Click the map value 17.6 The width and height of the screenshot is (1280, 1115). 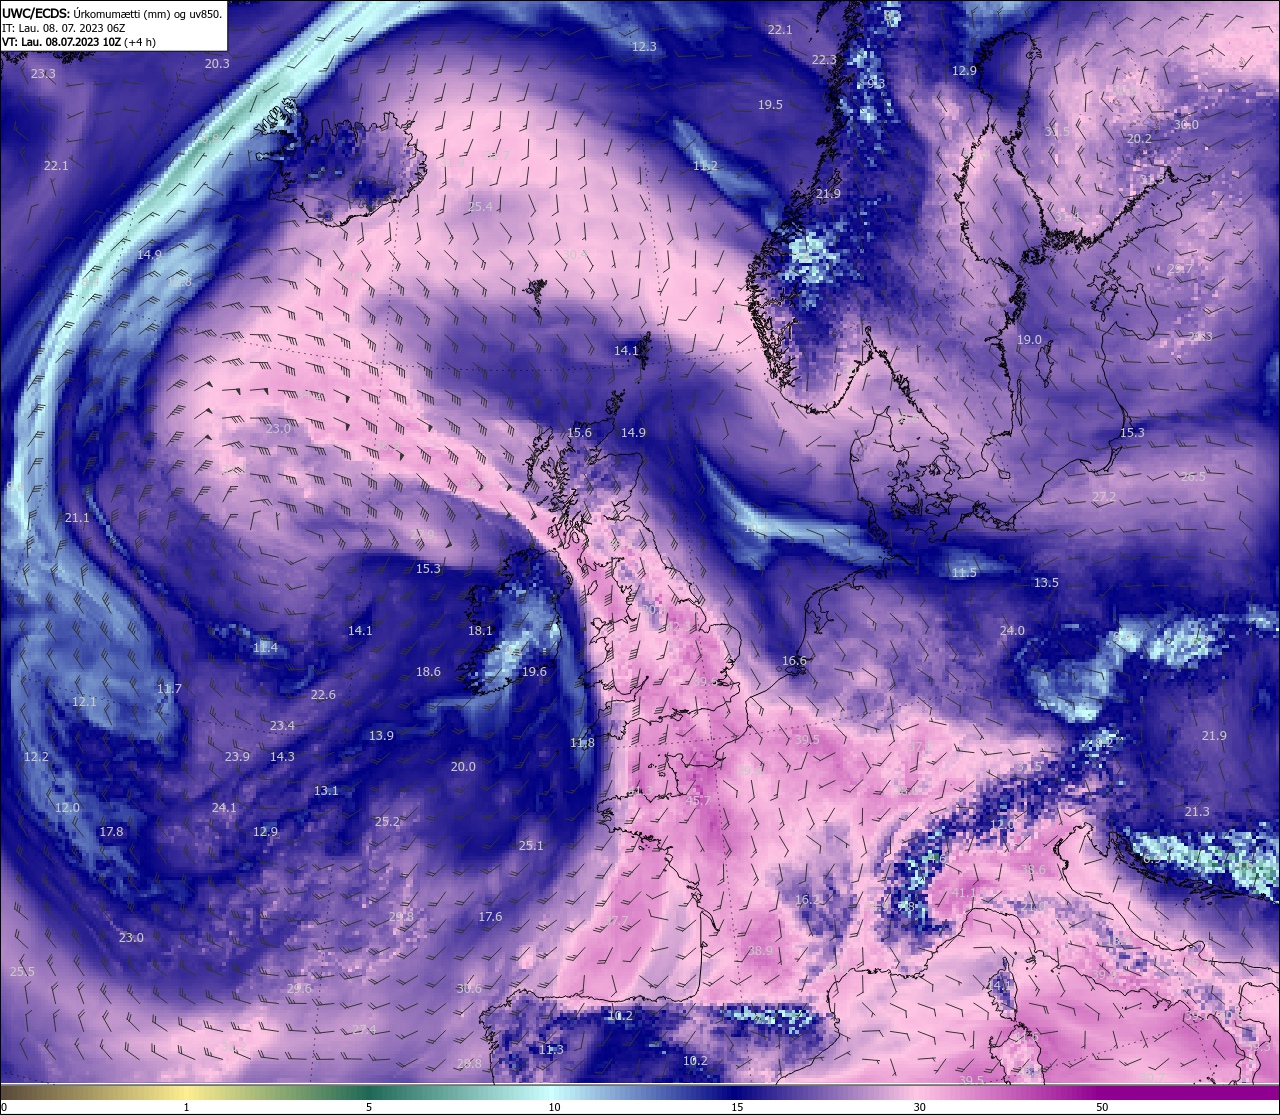pos(490,917)
